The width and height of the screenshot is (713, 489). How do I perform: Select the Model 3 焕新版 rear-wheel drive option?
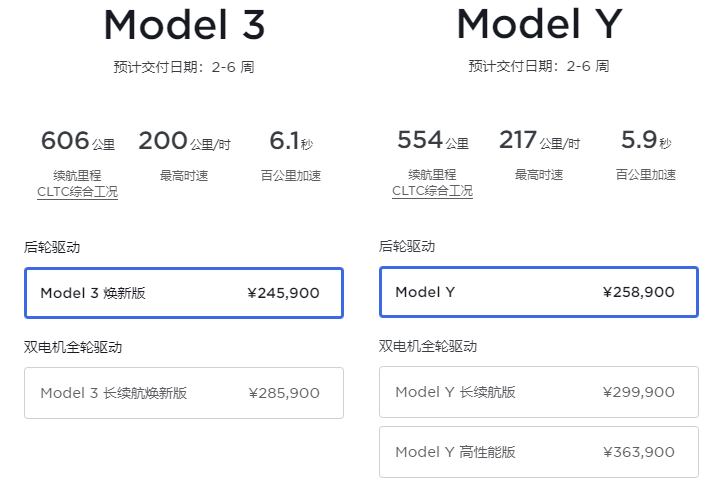(x=184, y=293)
